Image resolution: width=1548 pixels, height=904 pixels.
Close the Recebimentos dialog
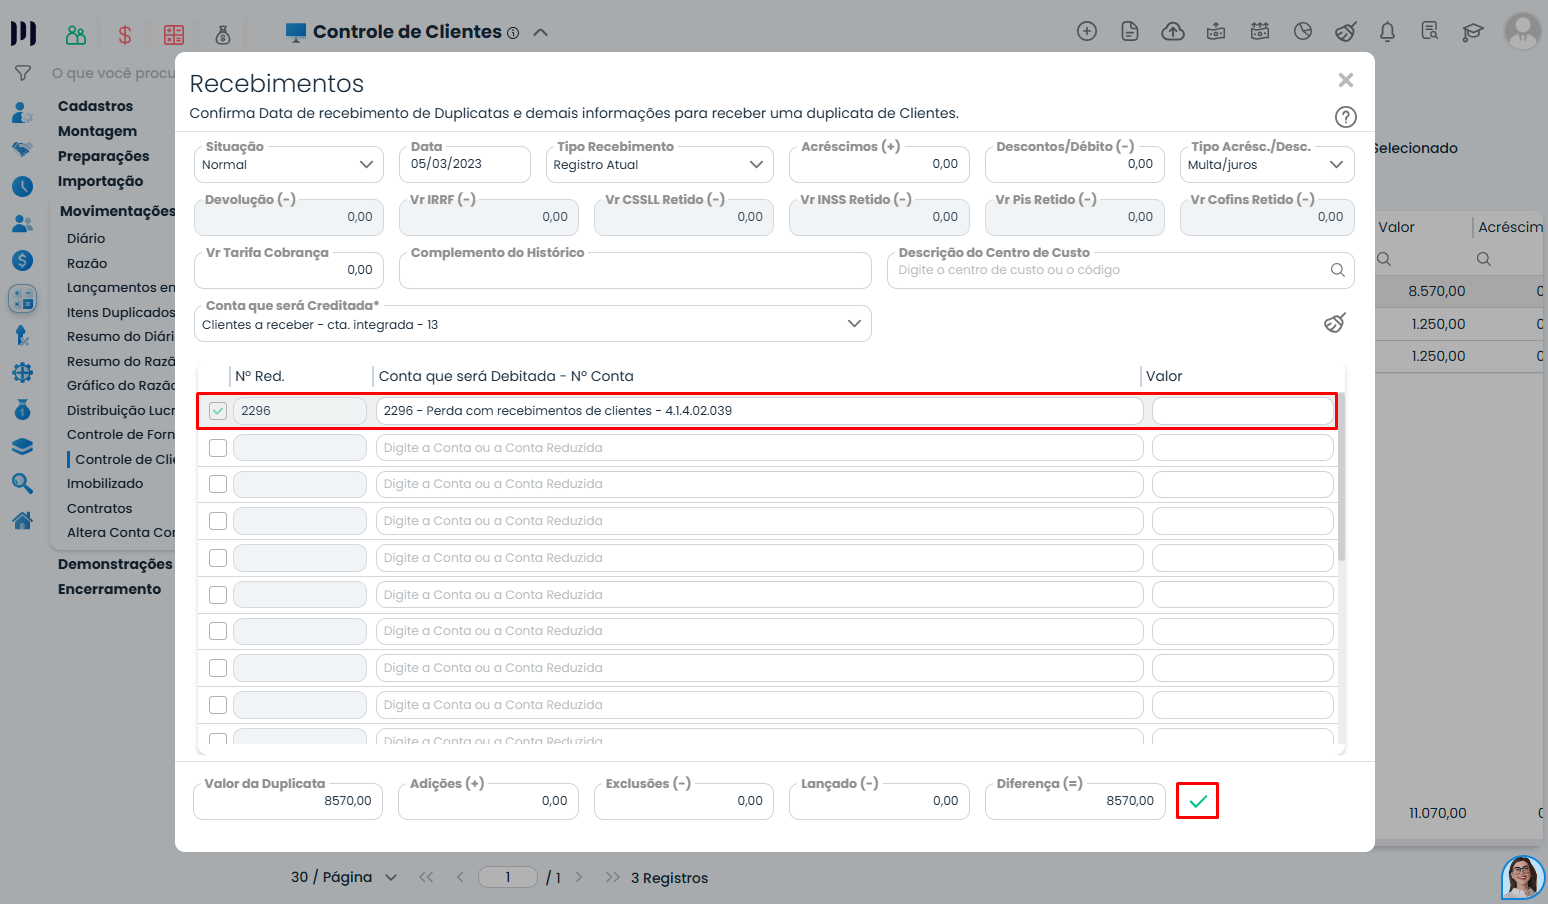(x=1345, y=80)
